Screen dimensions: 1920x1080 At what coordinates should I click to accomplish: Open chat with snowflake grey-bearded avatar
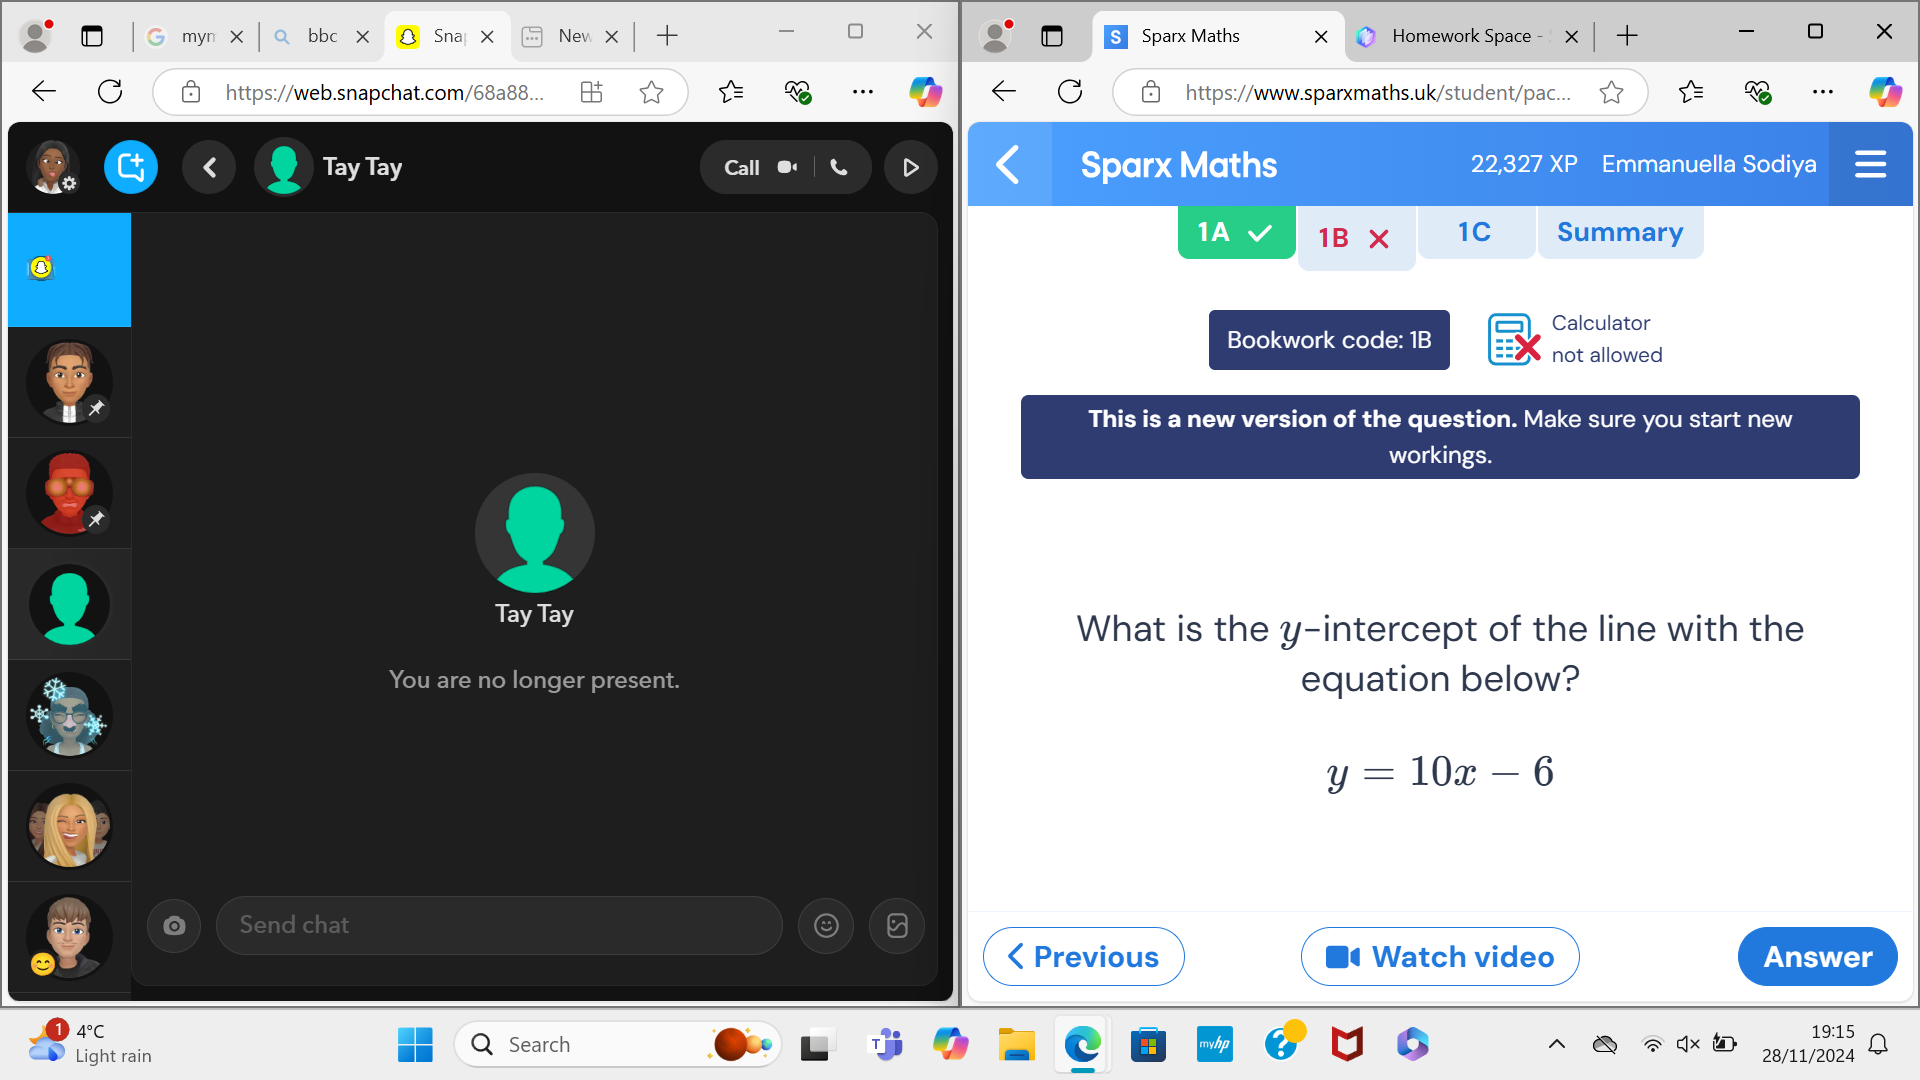click(69, 715)
